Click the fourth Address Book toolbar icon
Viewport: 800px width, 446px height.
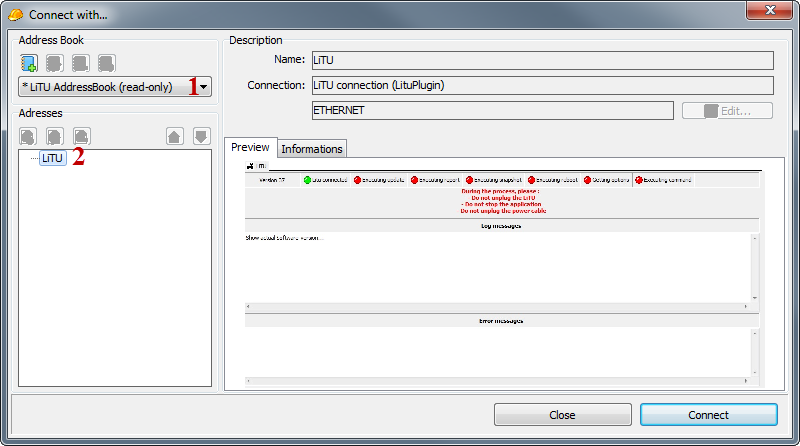pos(107,63)
